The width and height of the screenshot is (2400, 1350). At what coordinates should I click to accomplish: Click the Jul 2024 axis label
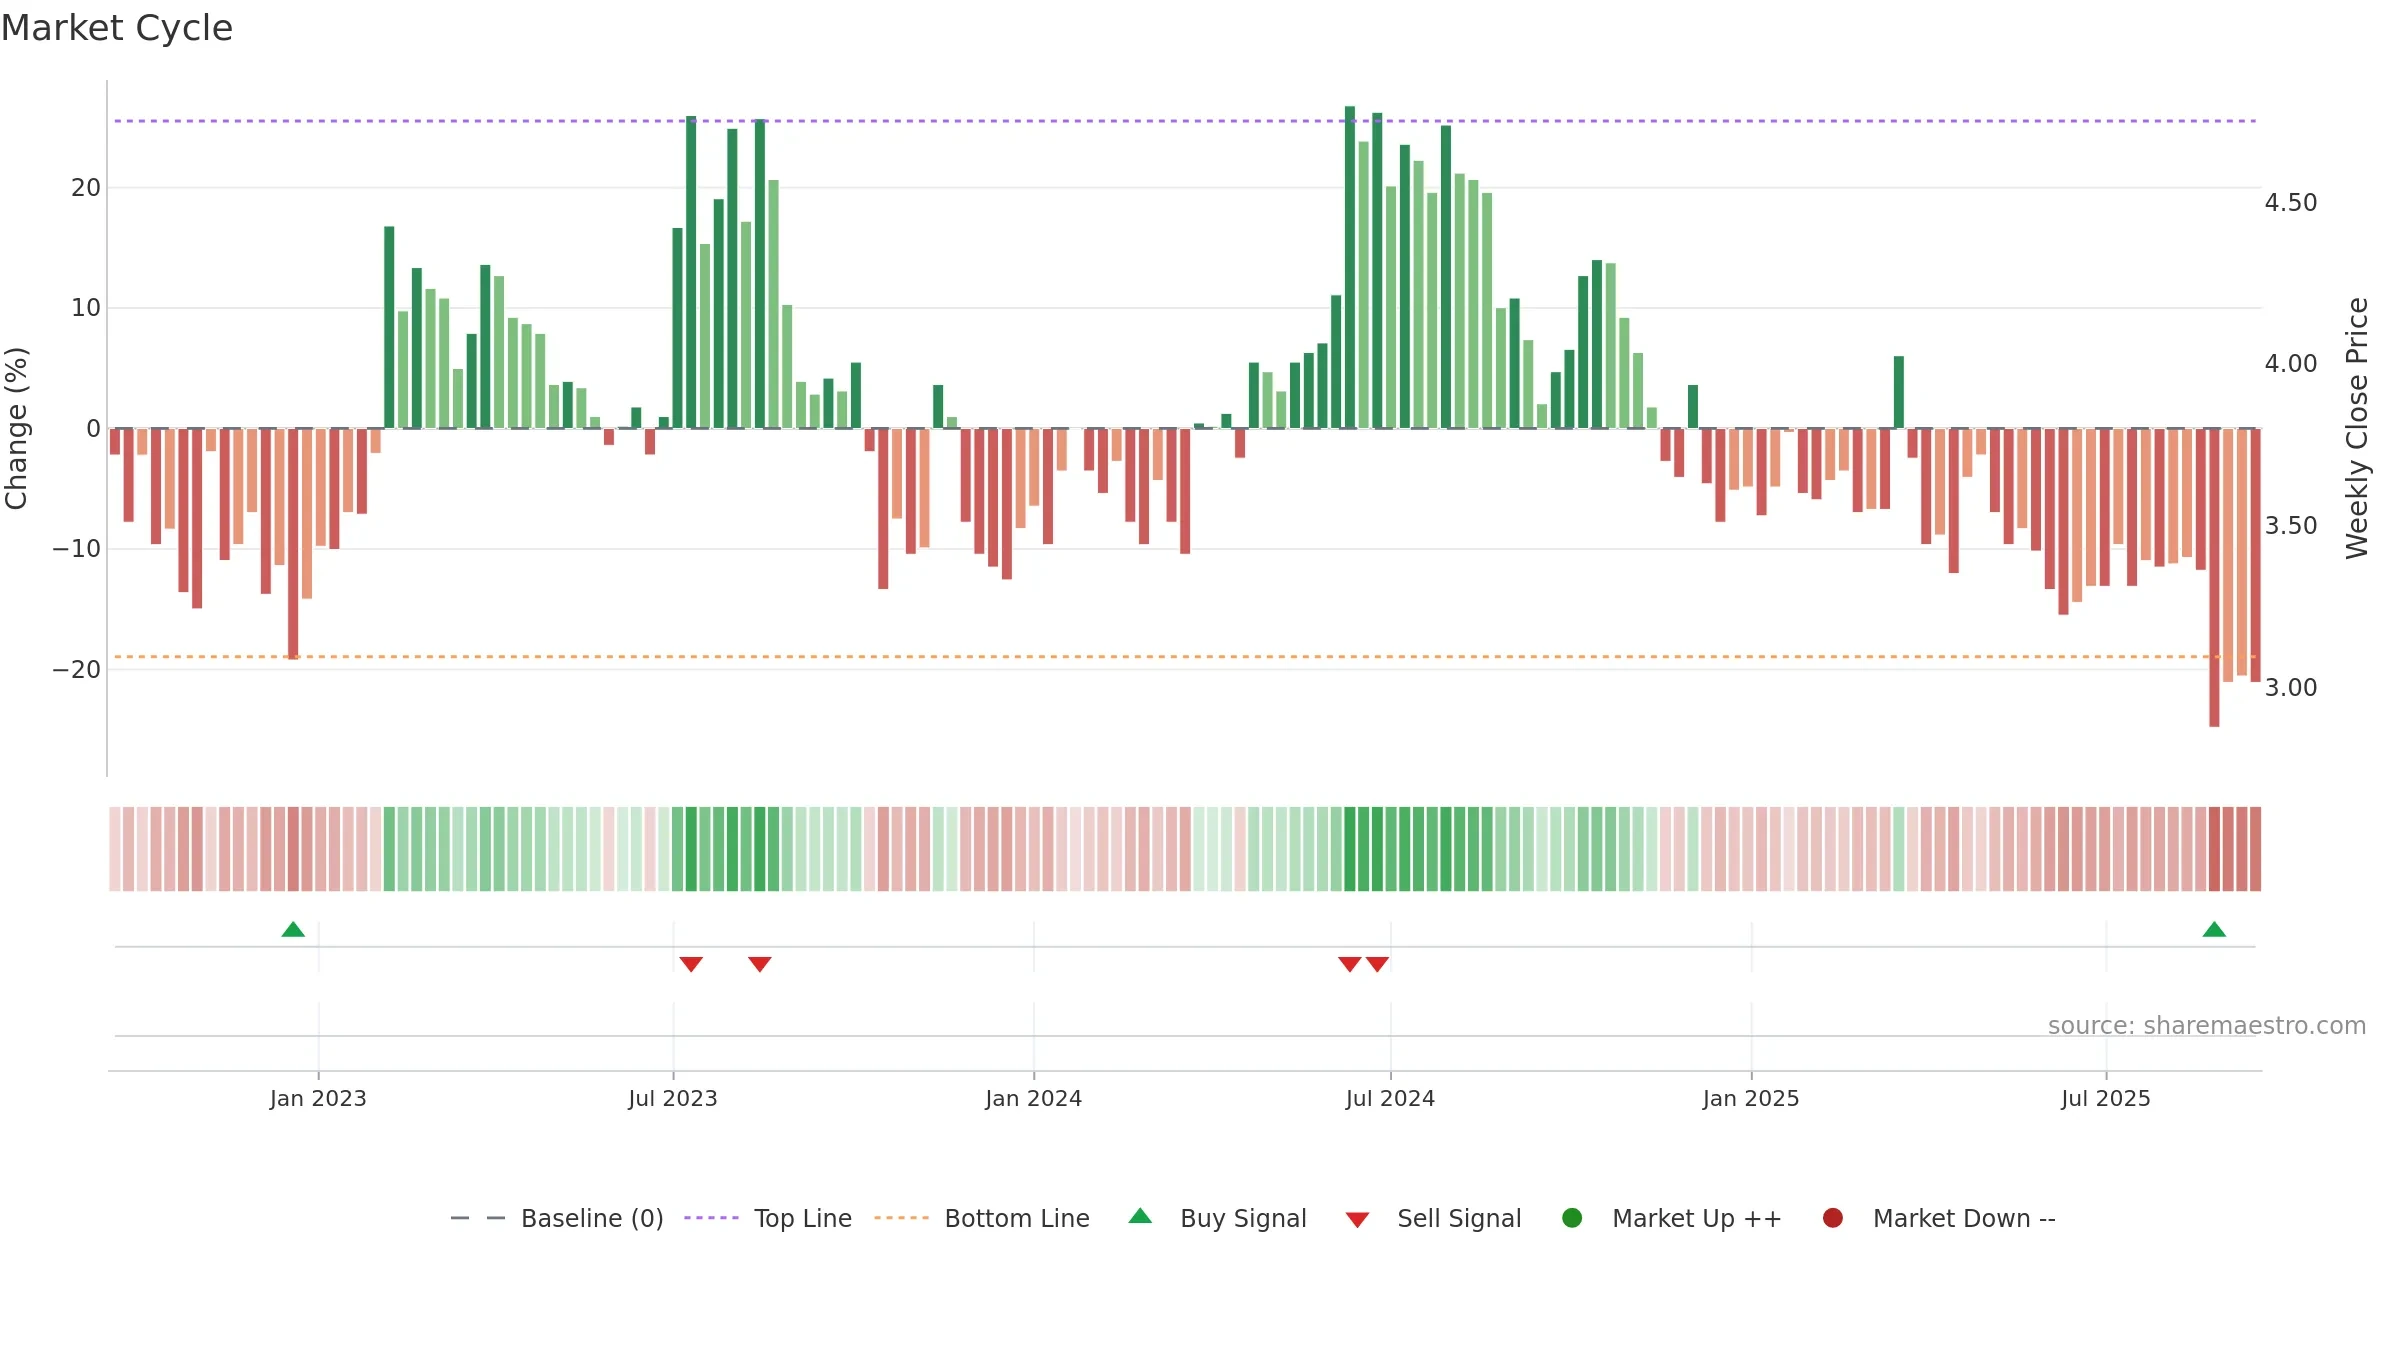(1390, 1098)
